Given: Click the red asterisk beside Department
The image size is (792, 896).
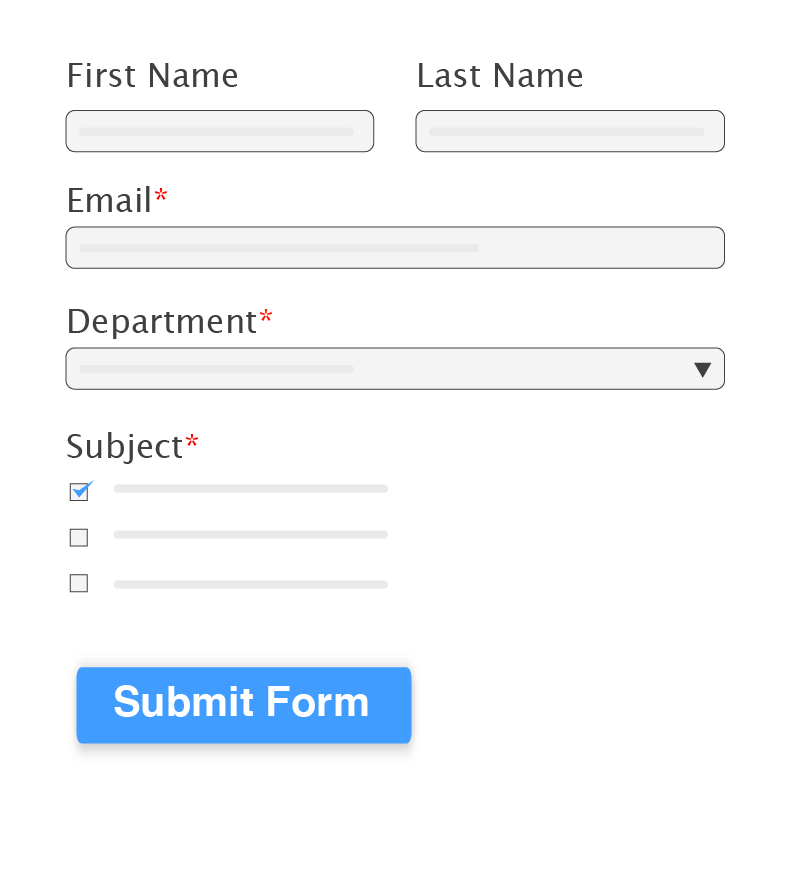Looking at the screenshot, I should click(266, 318).
